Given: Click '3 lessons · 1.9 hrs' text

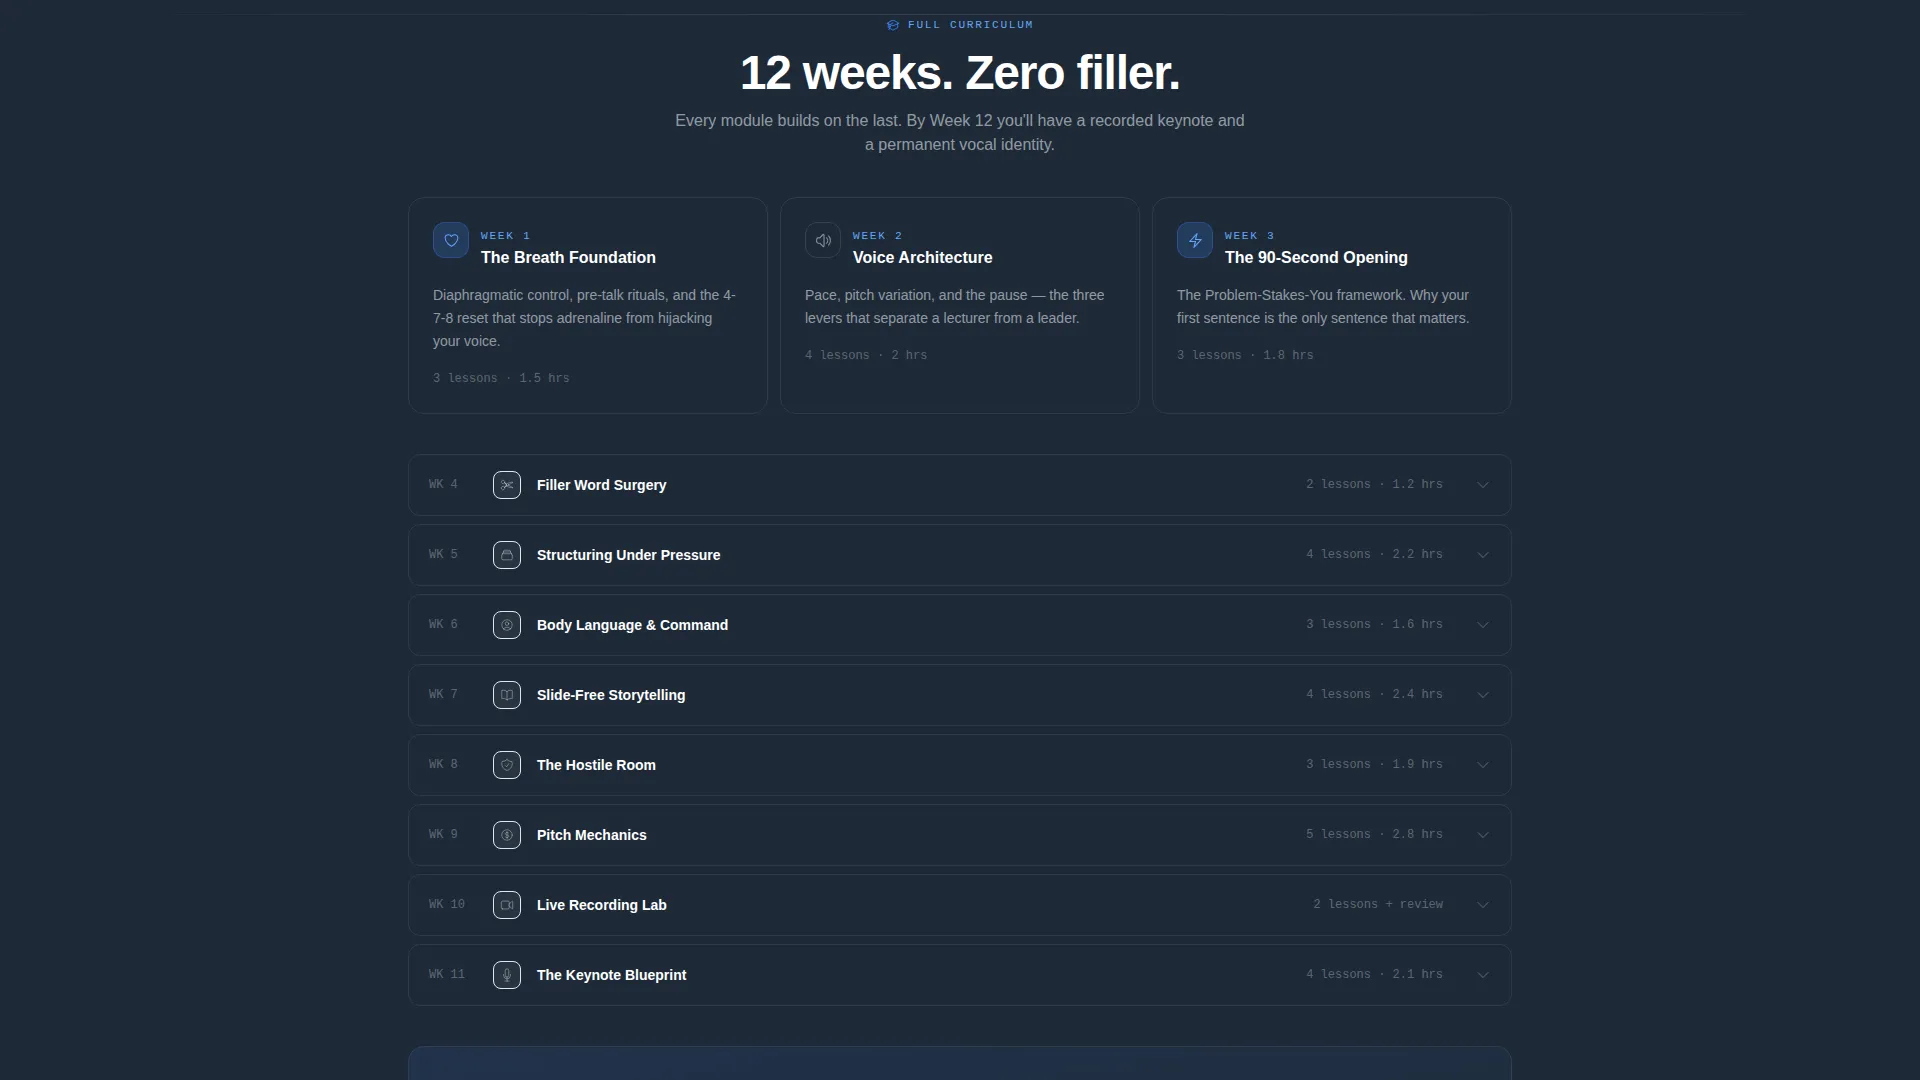Looking at the screenshot, I should tap(1374, 764).
